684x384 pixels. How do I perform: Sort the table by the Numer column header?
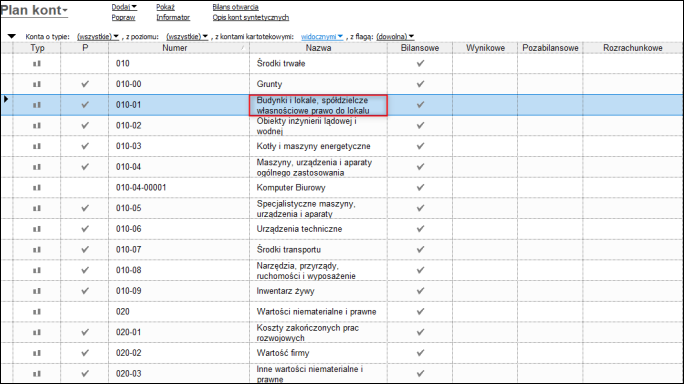[174, 48]
